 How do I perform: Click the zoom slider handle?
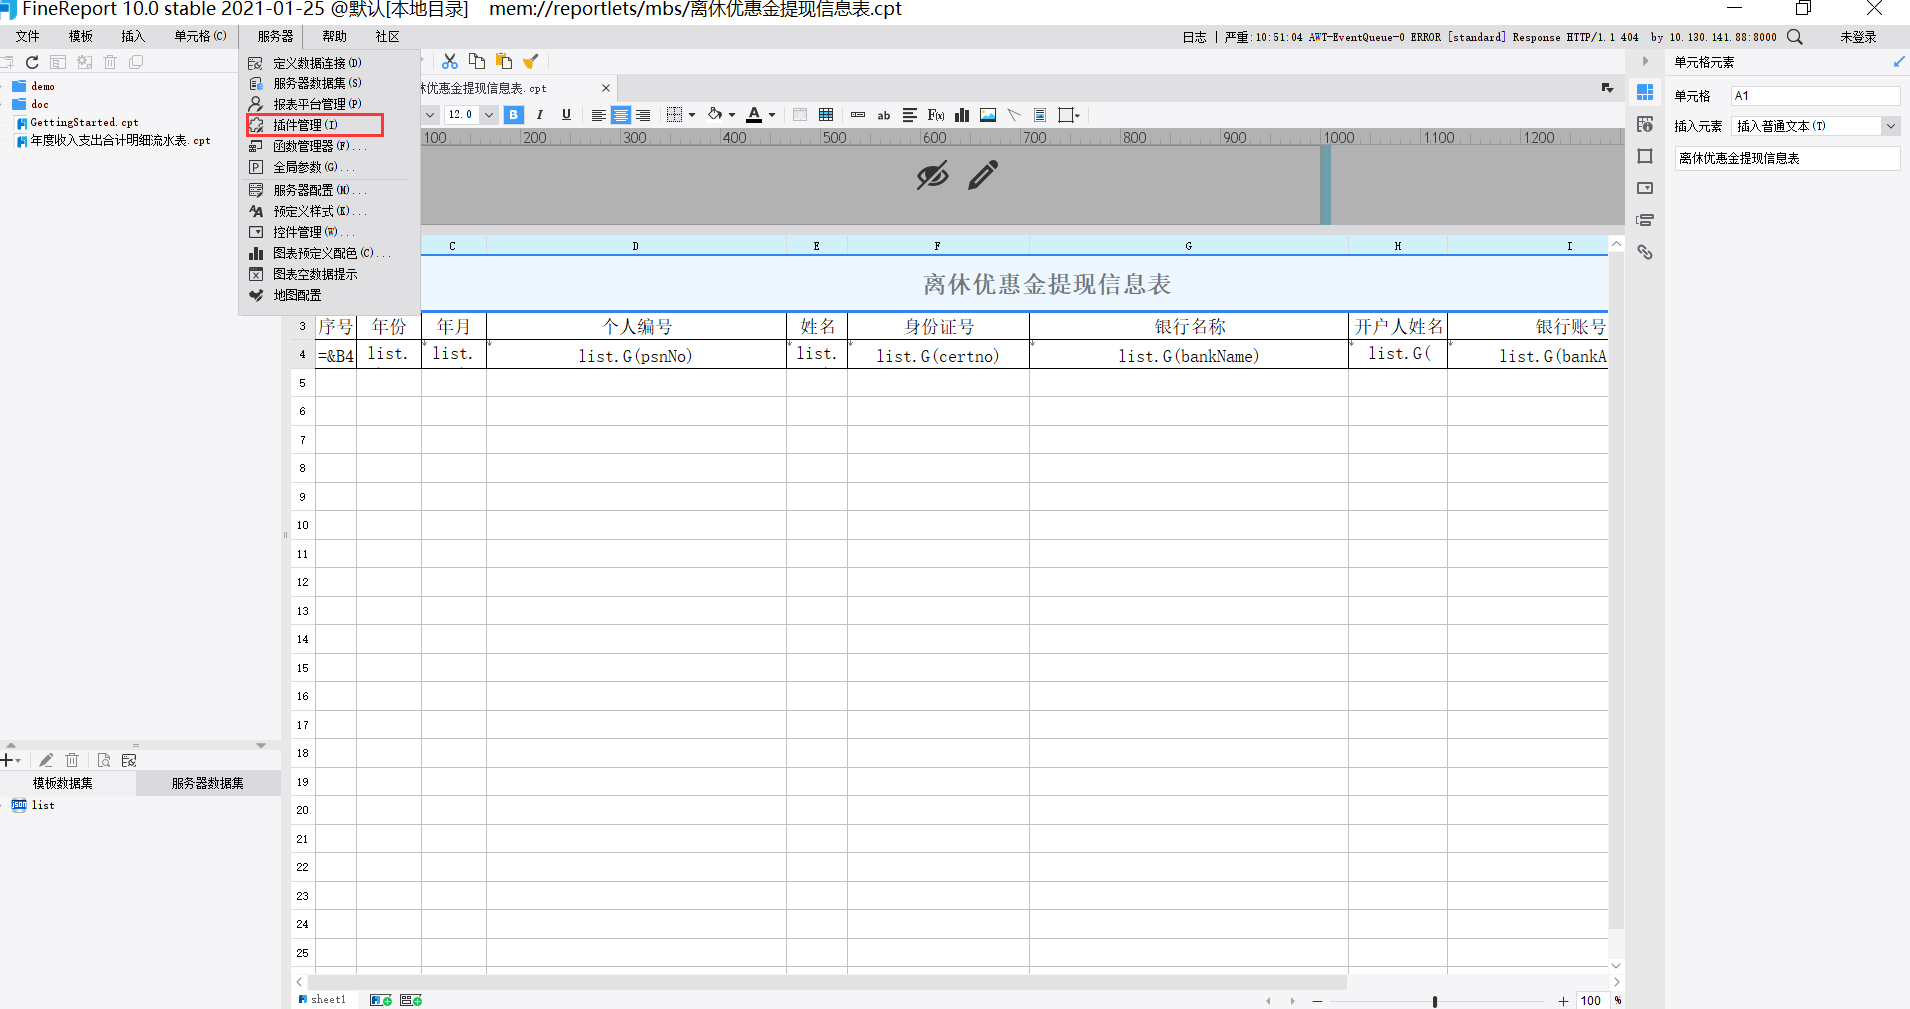[x=1435, y=1001]
